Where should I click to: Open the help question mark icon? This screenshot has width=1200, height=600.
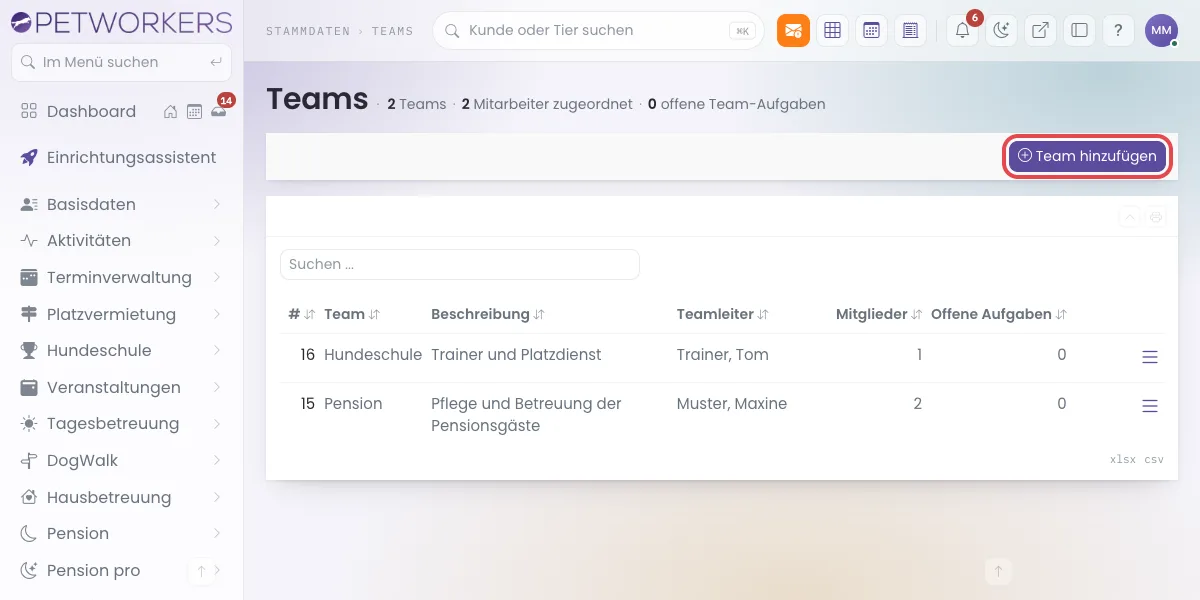pyautogui.click(x=1118, y=30)
